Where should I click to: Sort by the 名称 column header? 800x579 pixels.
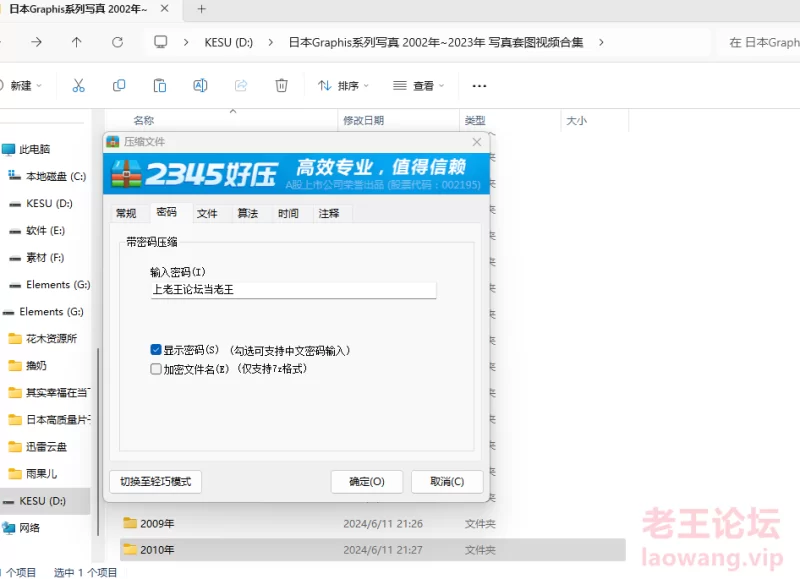tap(144, 120)
